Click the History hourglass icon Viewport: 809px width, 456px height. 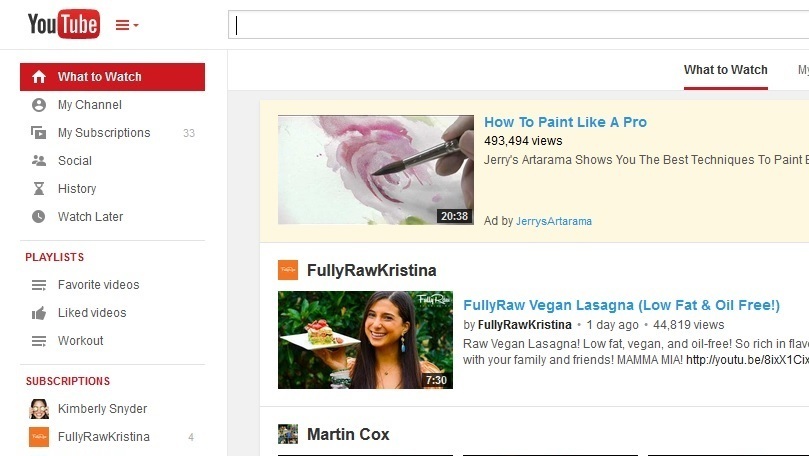39,189
